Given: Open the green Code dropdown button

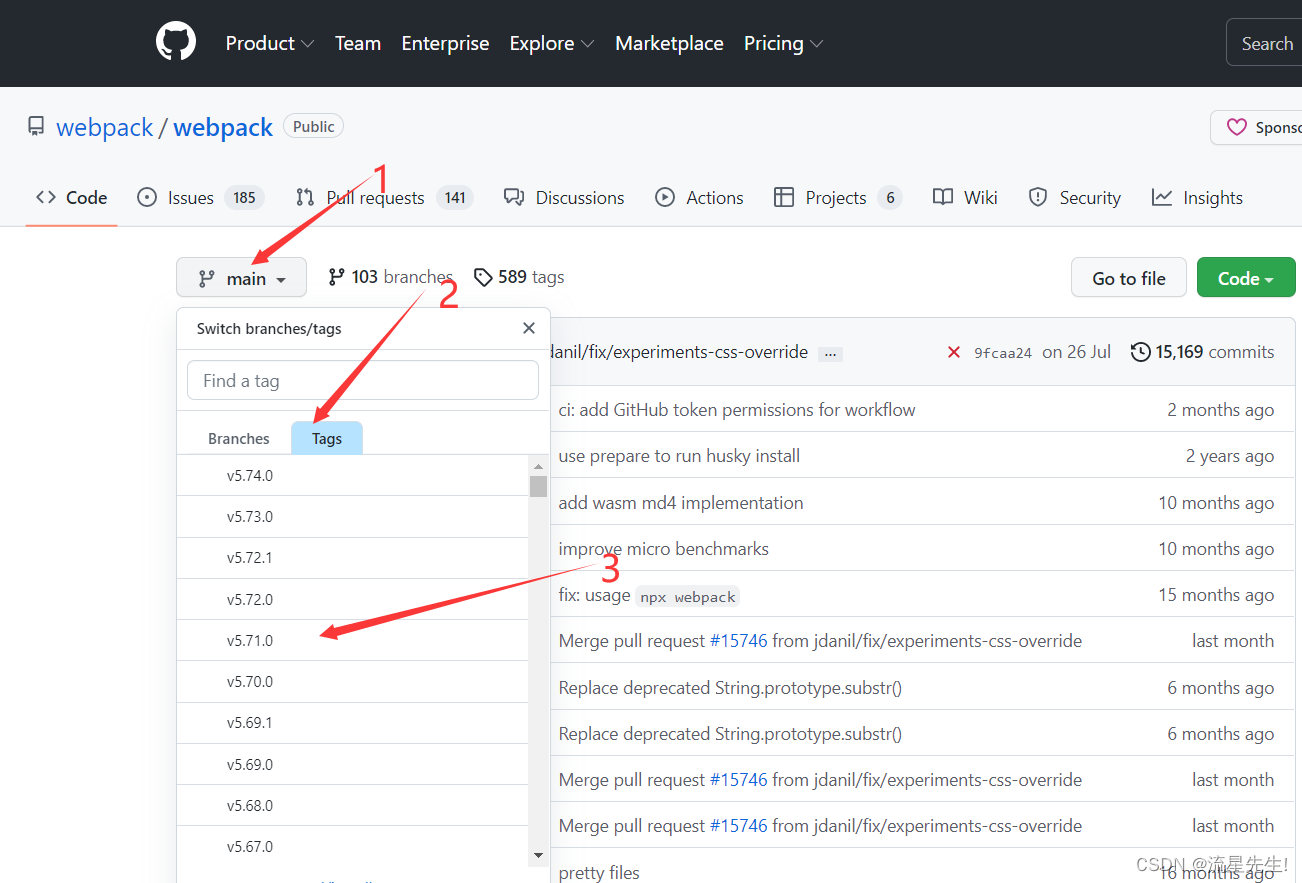Looking at the screenshot, I should (x=1246, y=278).
